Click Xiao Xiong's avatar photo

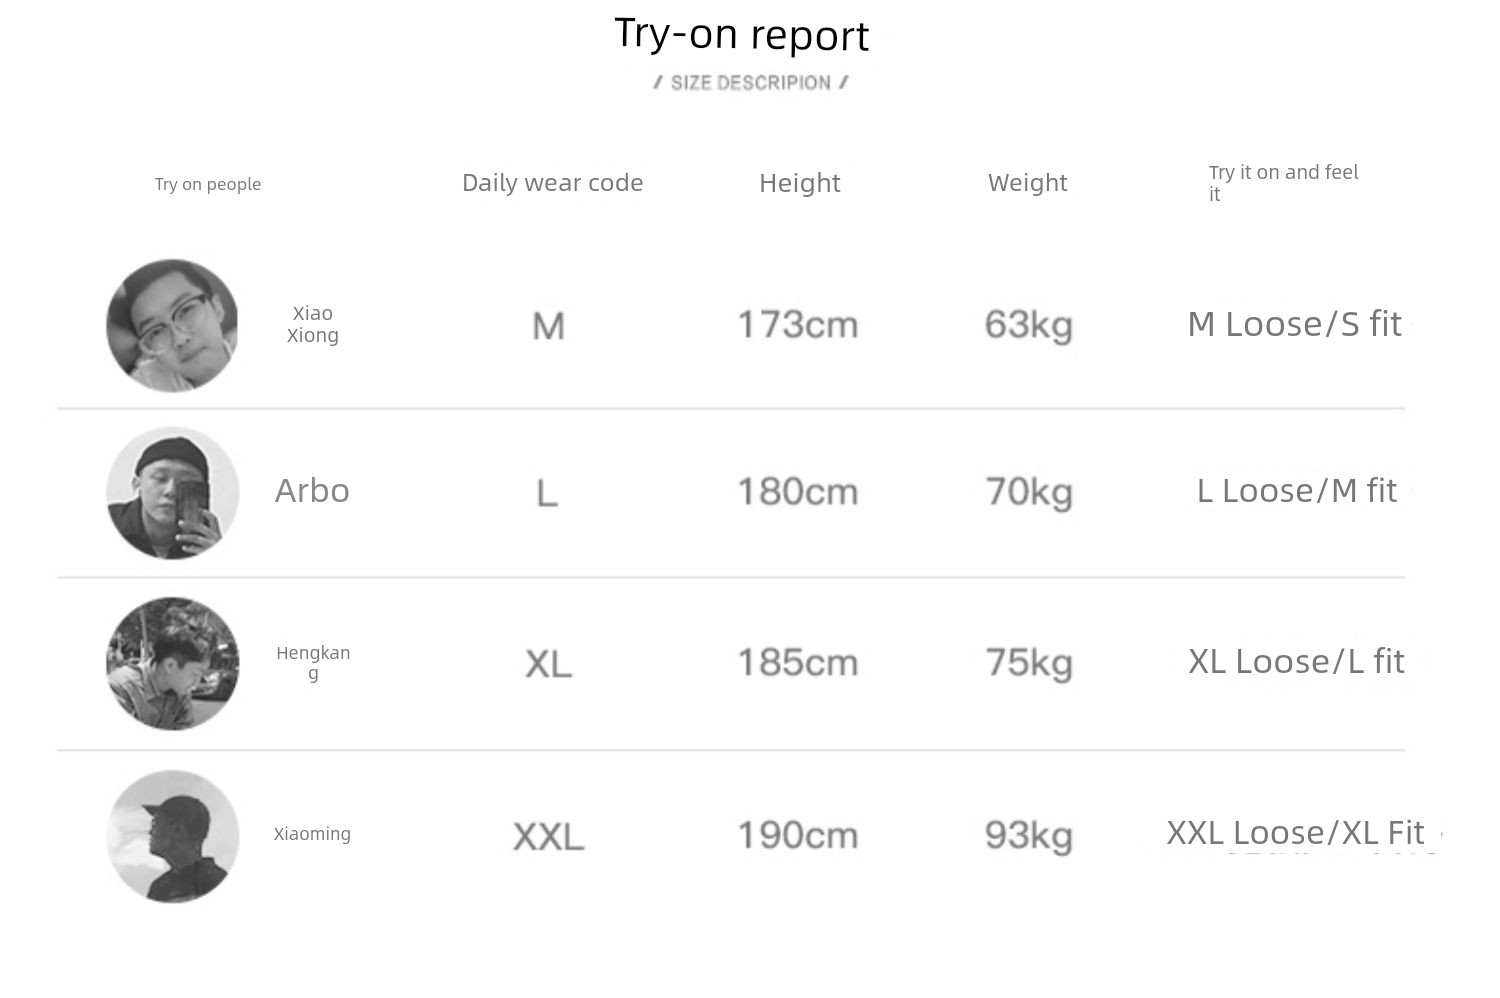tap(172, 326)
